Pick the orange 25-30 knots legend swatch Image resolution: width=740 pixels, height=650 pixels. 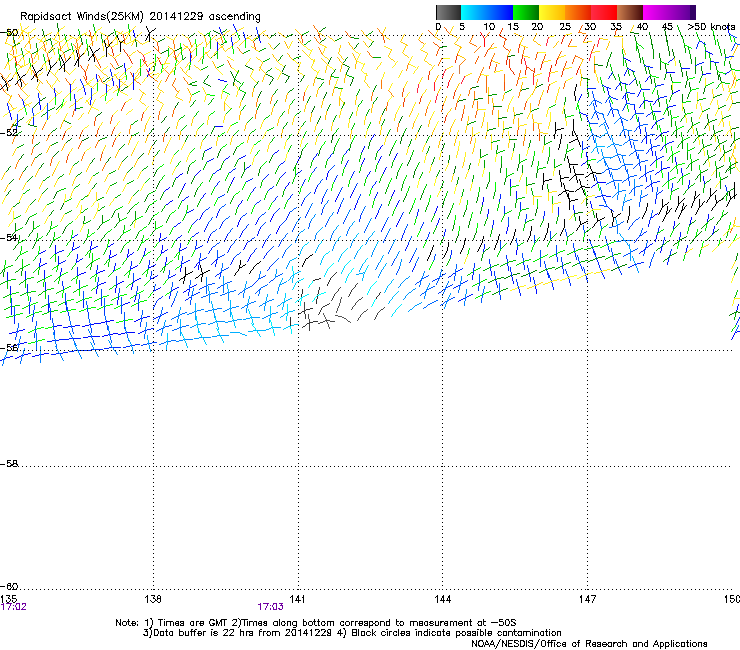click(578, 12)
